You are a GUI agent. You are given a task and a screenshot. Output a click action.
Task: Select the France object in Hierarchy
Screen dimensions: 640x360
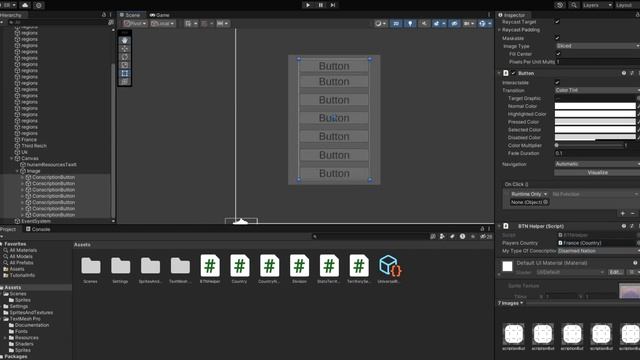click(x=29, y=140)
